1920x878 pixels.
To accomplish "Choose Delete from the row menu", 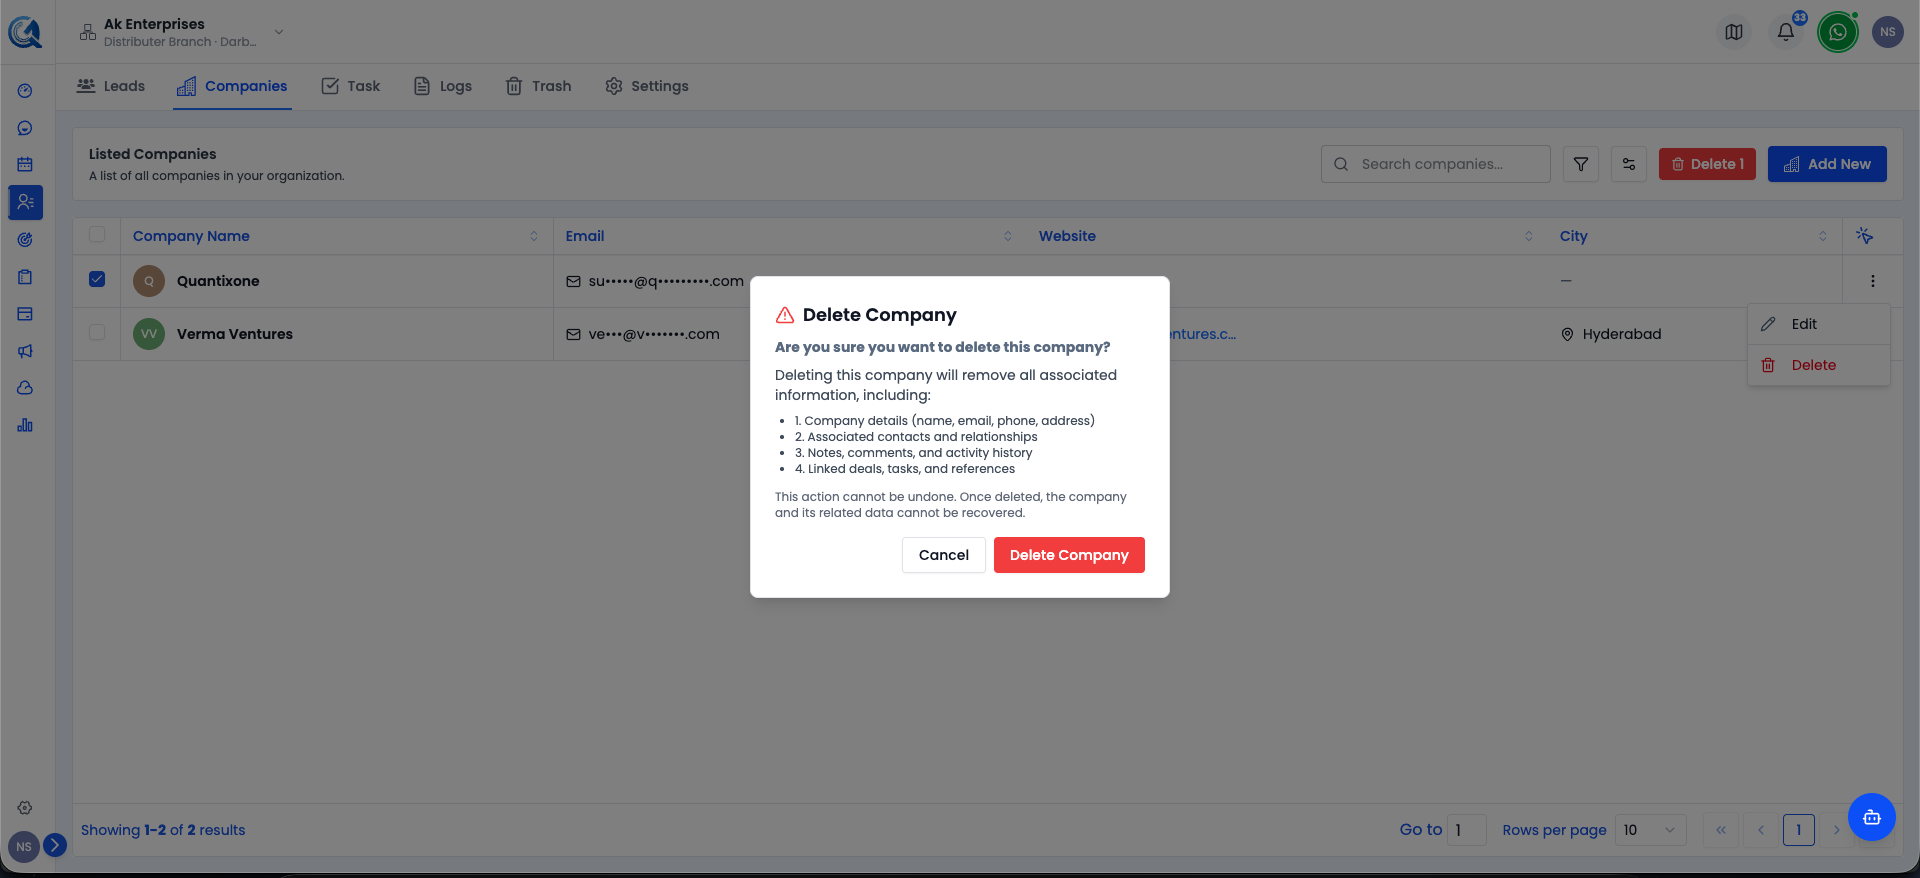I will coord(1819,365).
